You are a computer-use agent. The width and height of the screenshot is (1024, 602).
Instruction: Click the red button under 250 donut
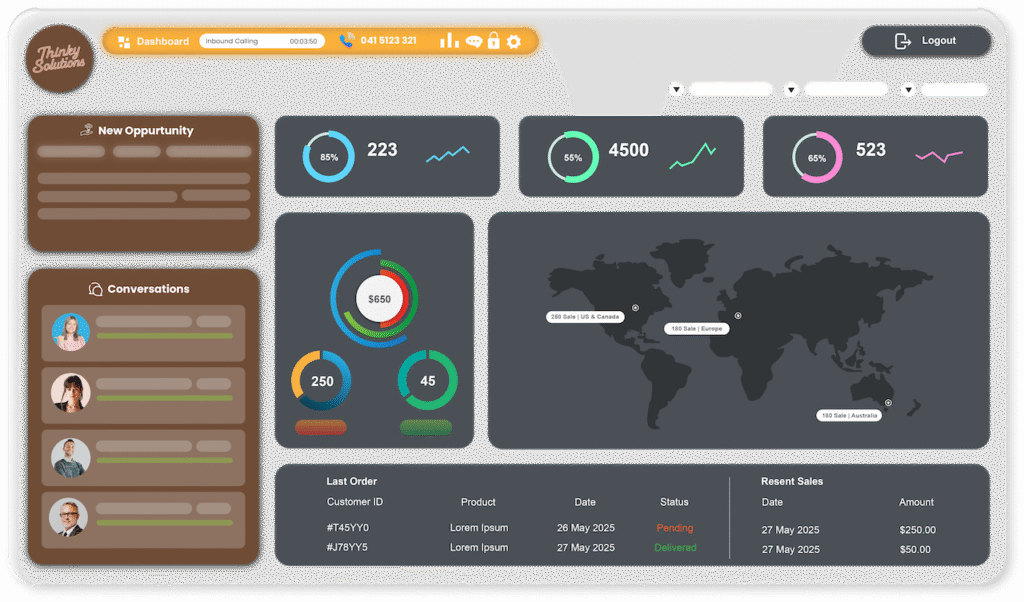pos(320,427)
